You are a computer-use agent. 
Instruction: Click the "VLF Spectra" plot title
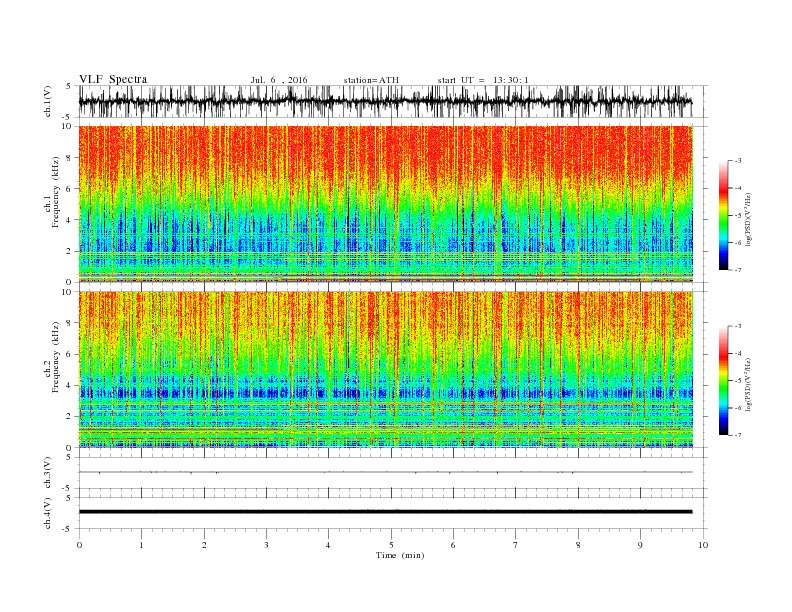tap(113, 79)
